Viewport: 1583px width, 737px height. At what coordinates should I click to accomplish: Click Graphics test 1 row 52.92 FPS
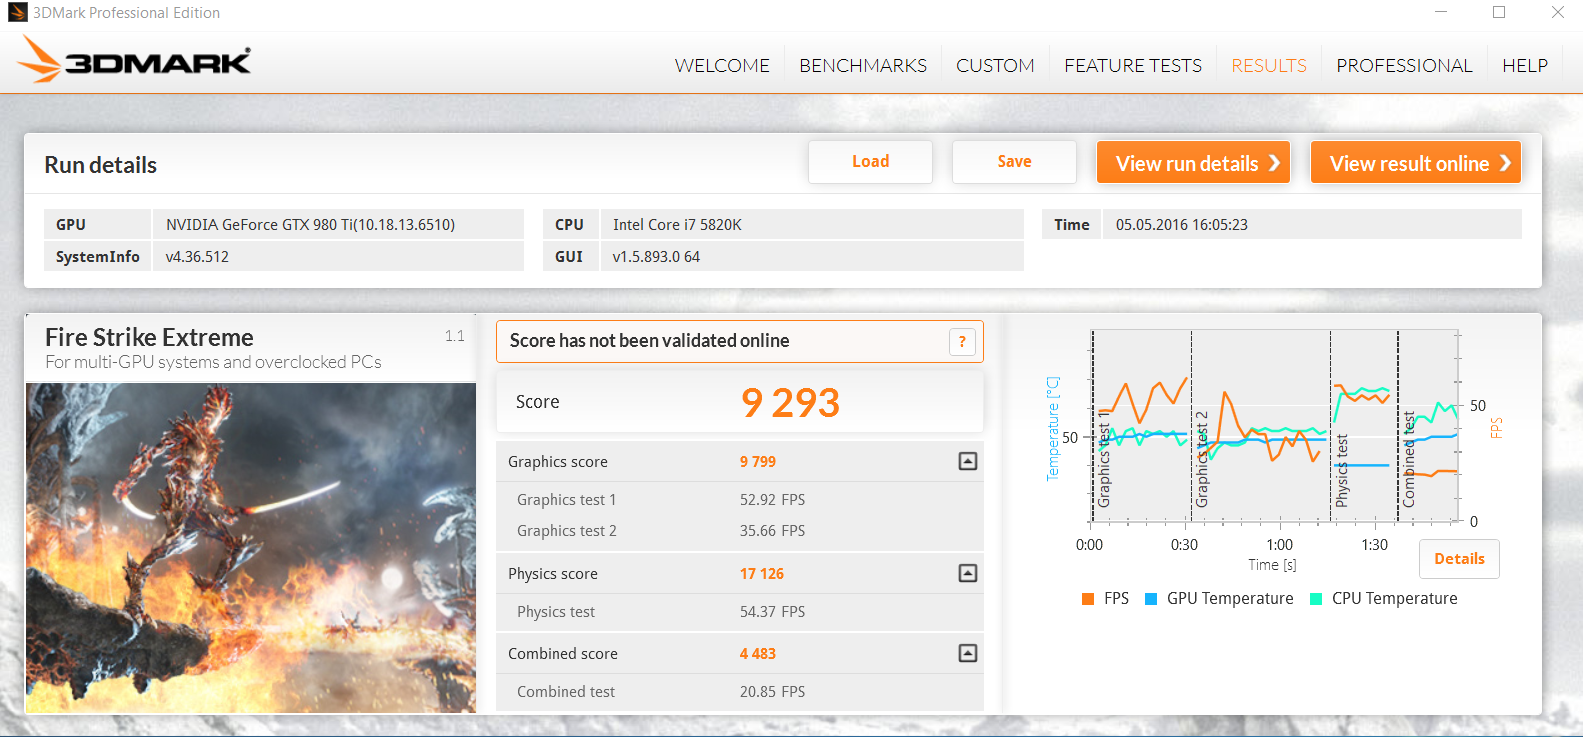coord(740,499)
